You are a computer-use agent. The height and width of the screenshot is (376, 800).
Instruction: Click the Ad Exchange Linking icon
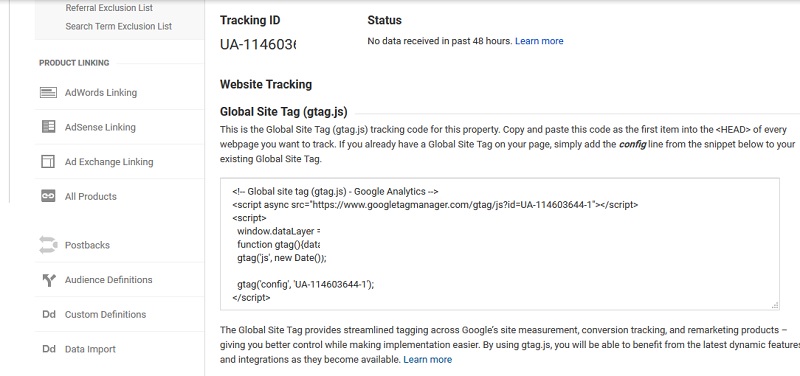[x=48, y=162]
